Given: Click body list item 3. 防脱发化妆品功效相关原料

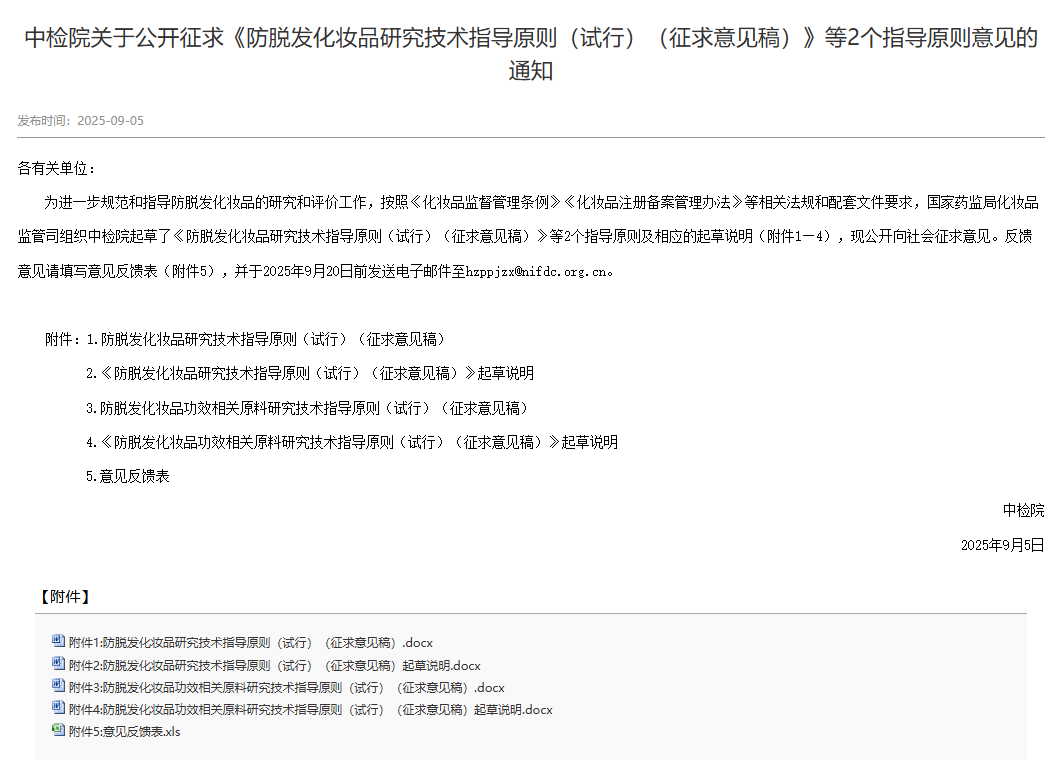Looking at the screenshot, I should (x=307, y=408).
